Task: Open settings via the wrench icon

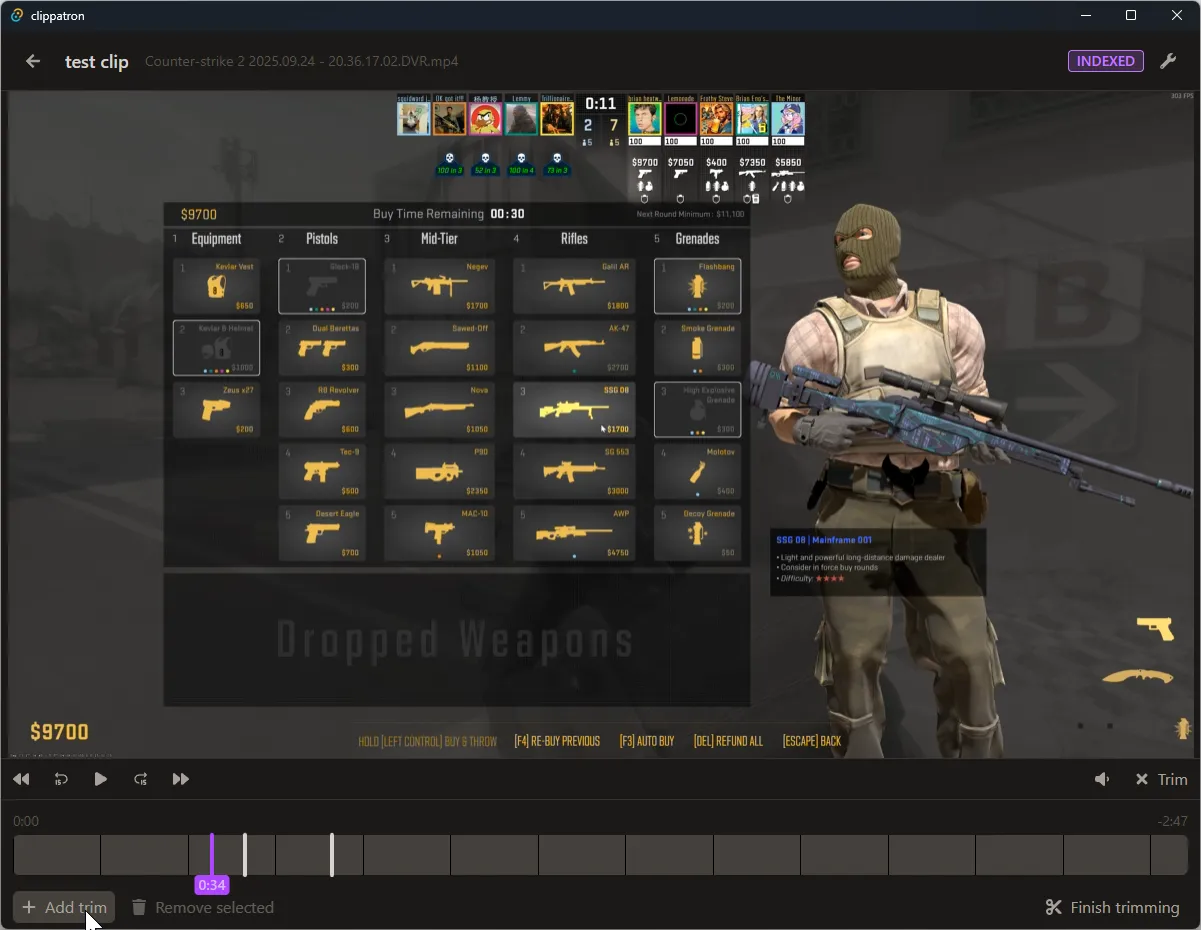Action: coord(1167,61)
